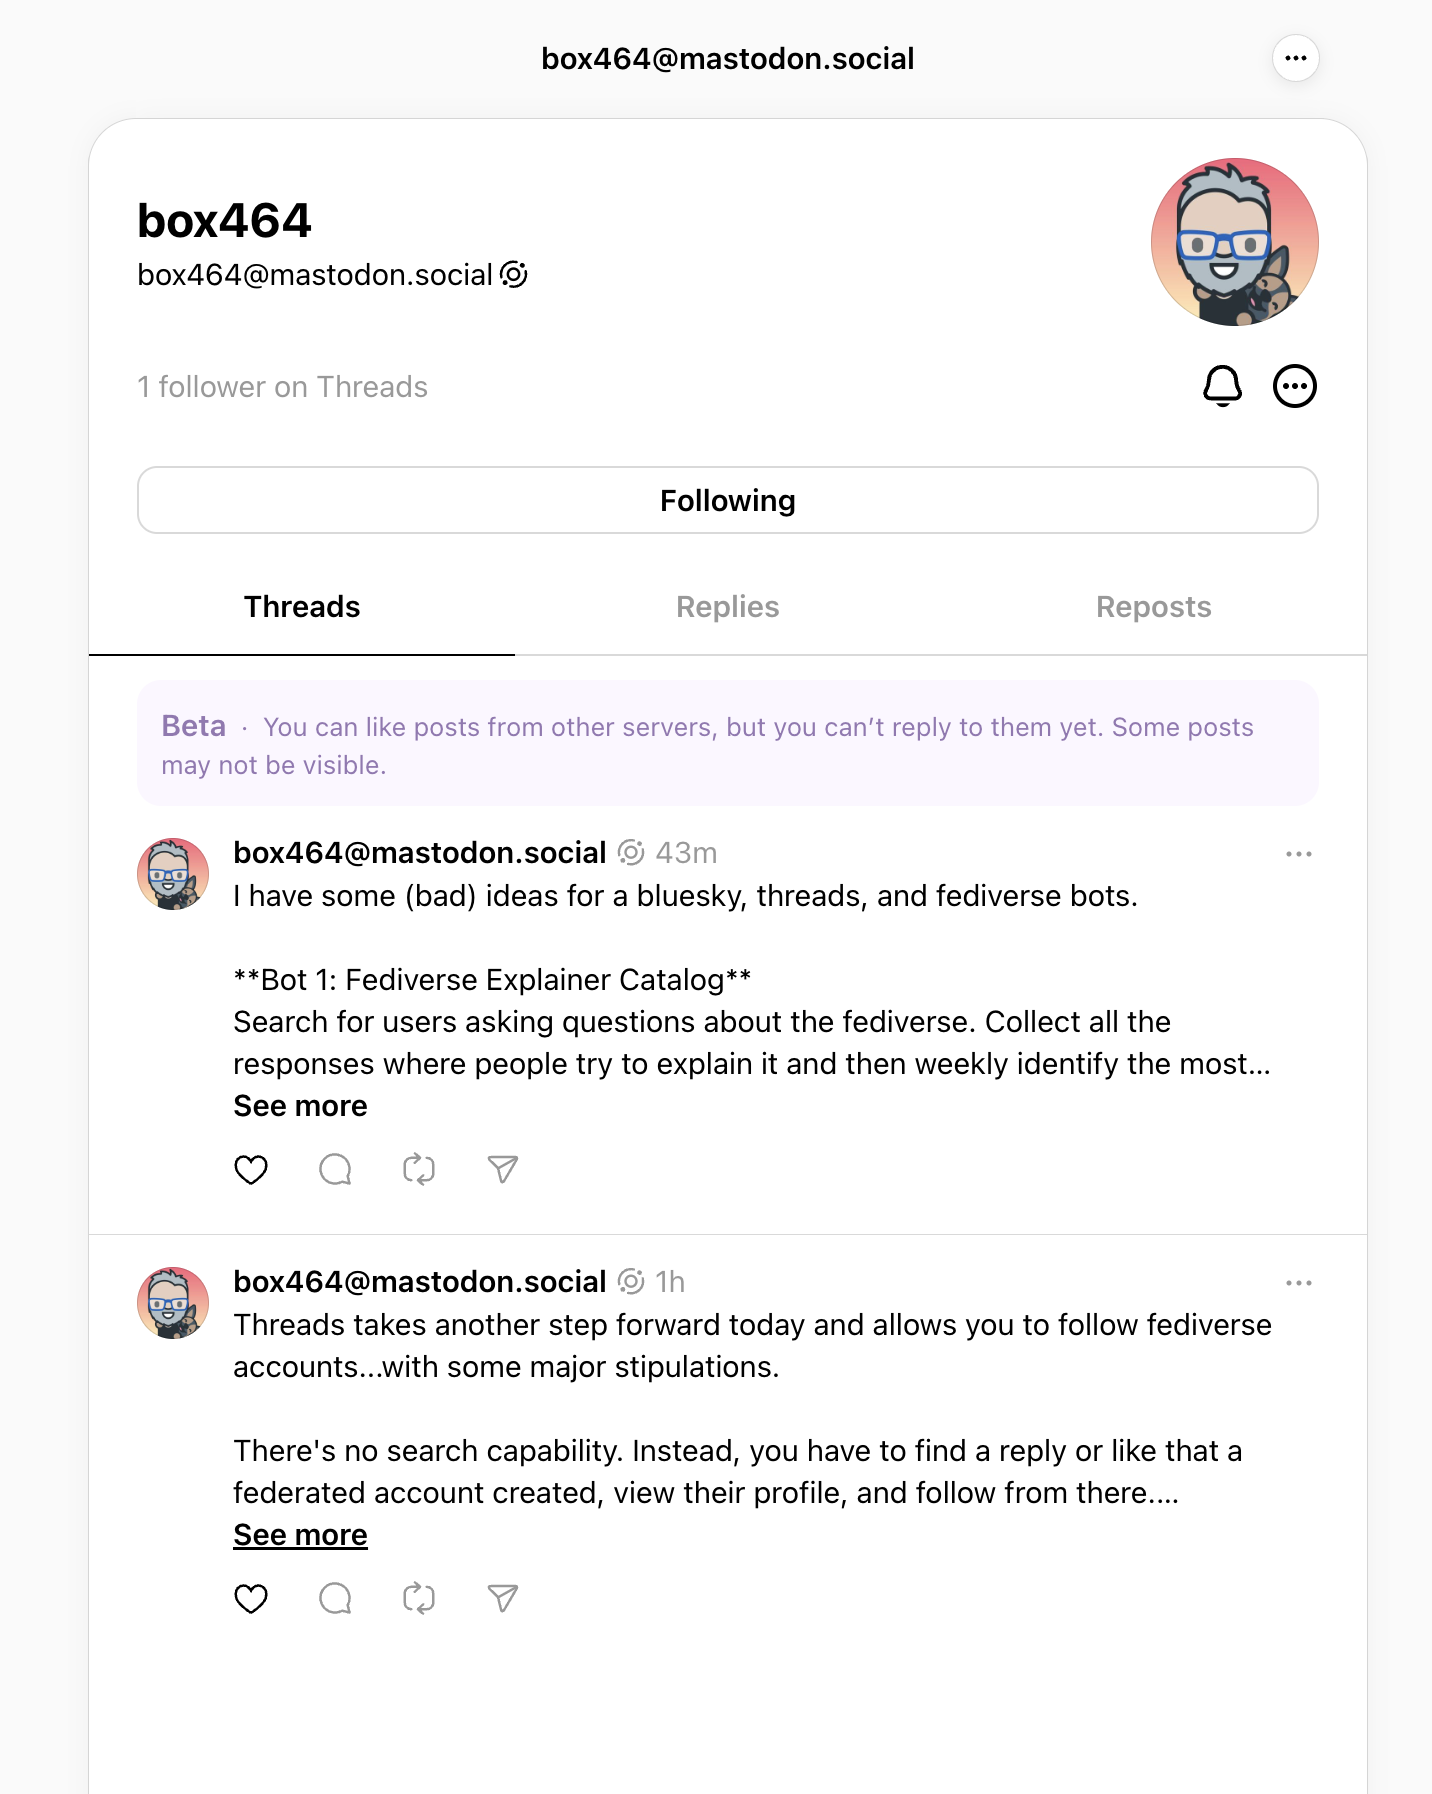Open comments on the bot ideas post
The image size is (1432, 1794).
click(x=335, y=1169)
